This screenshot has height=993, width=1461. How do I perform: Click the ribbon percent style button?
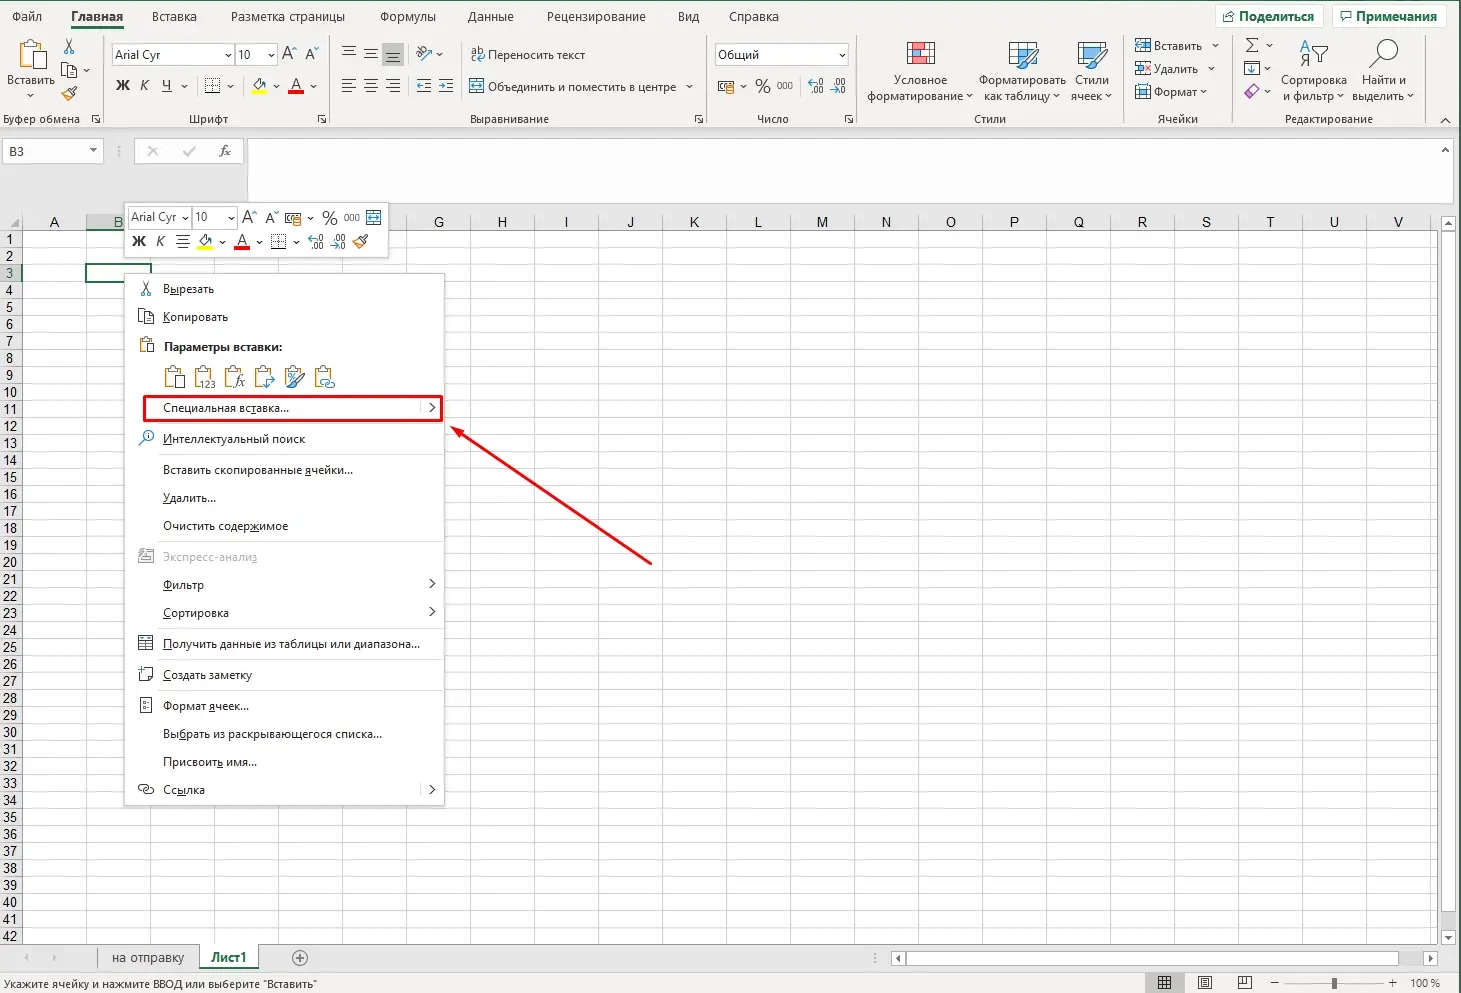click(x=763, y=87)
